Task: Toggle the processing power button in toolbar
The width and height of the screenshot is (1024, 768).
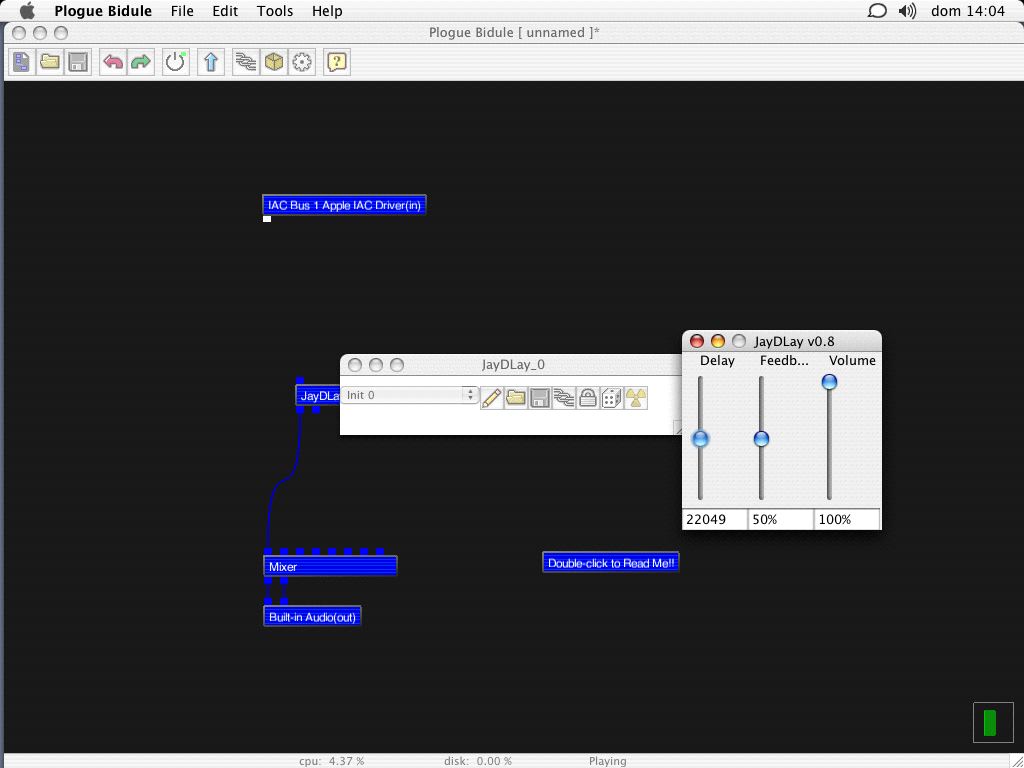Action: (x=176, y=63)
